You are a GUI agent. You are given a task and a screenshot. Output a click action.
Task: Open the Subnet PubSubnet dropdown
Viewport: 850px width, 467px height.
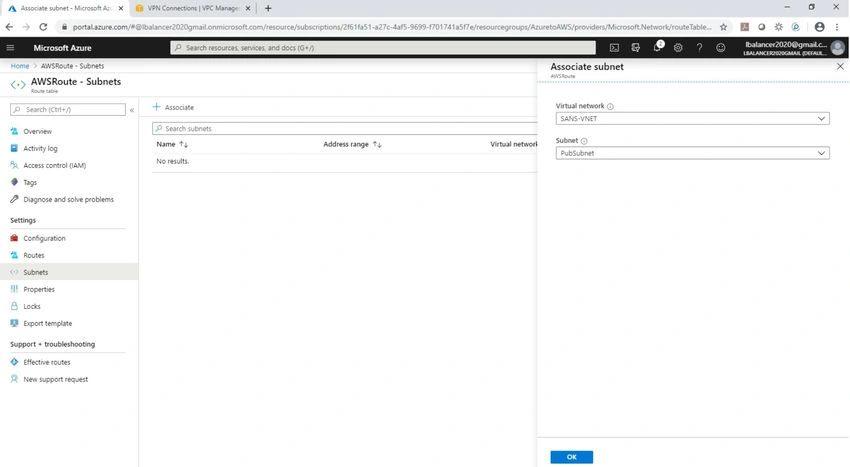click(x=692, y=153)
